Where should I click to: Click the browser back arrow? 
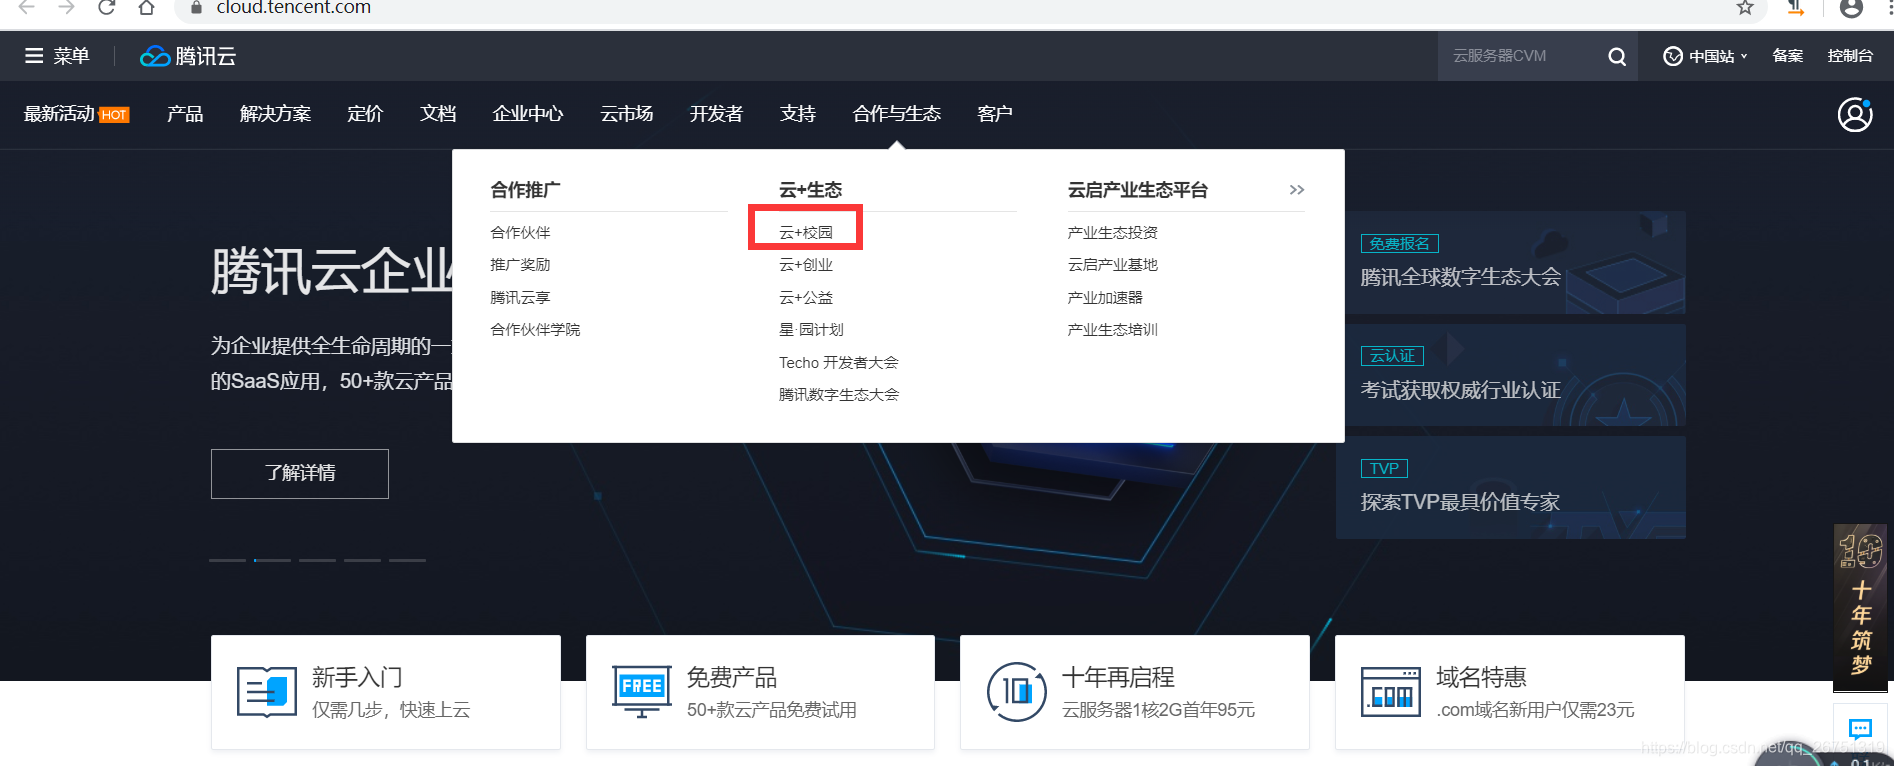[x=27, y=7]
